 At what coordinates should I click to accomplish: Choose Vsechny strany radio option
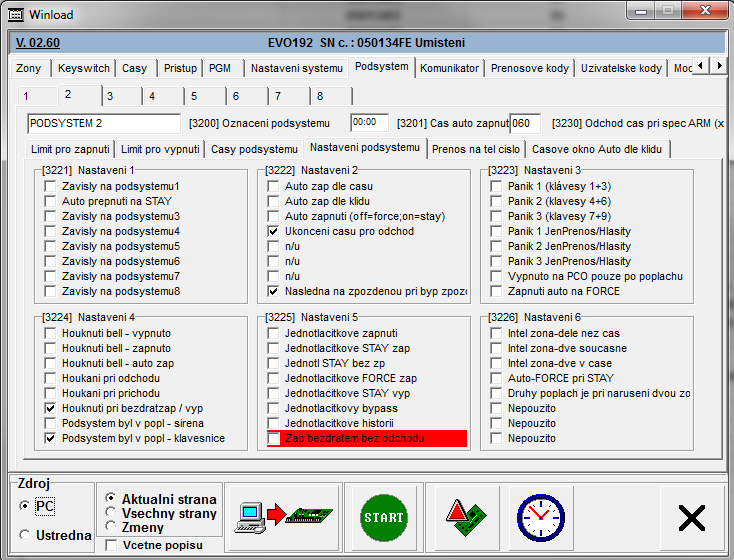pyautogui.click(x=111, y=512)
